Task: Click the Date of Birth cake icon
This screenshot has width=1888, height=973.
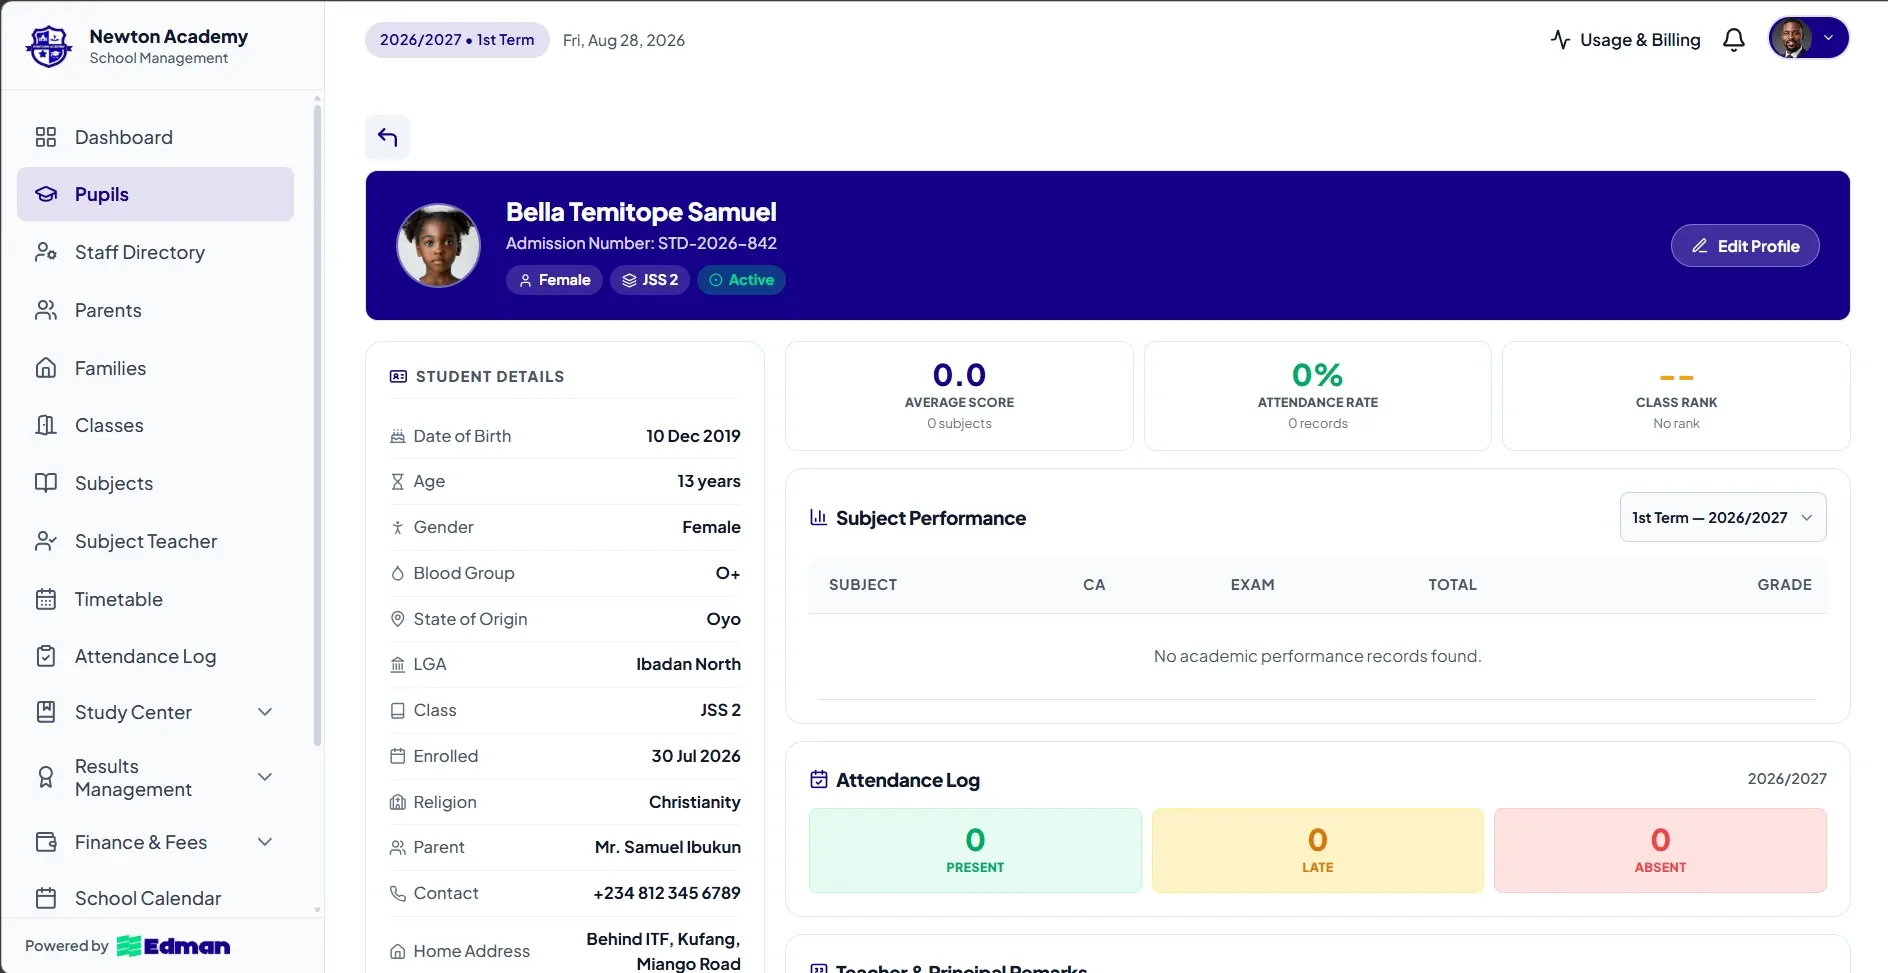Action: [x=397, y=436]
